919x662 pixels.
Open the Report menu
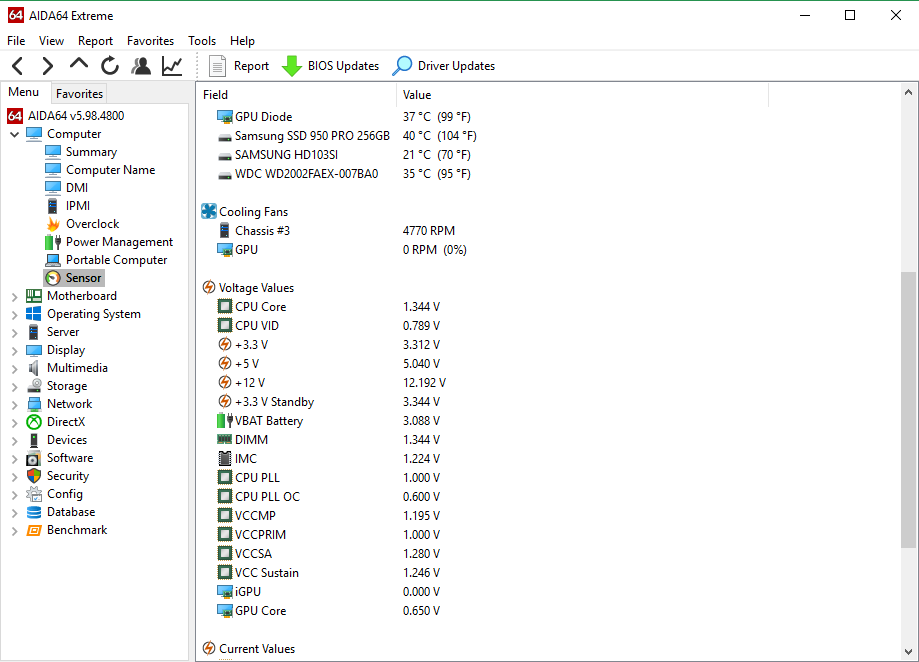pos(95,40)
